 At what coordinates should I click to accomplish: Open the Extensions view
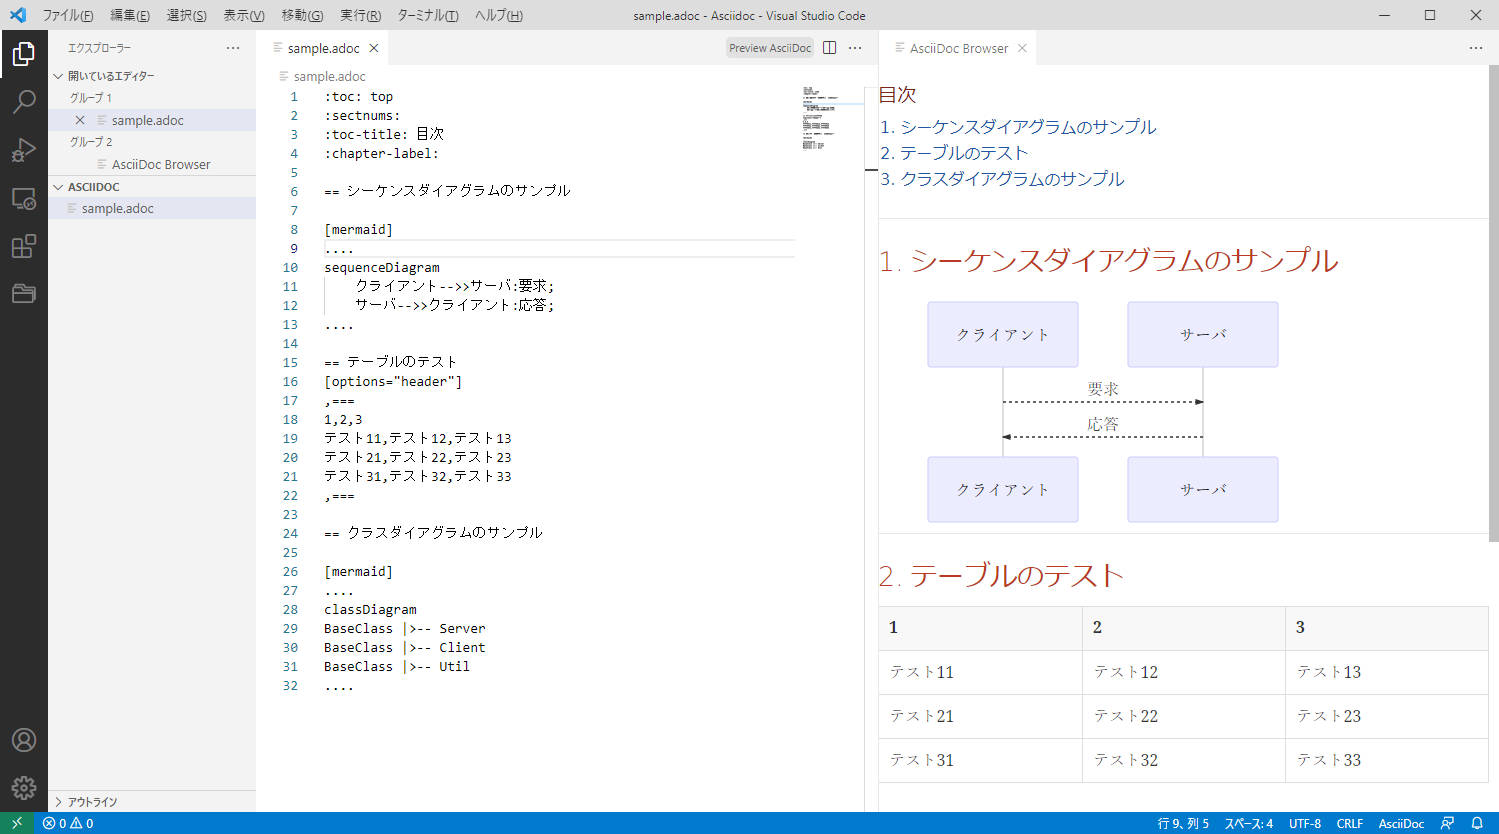click(24, 246)
